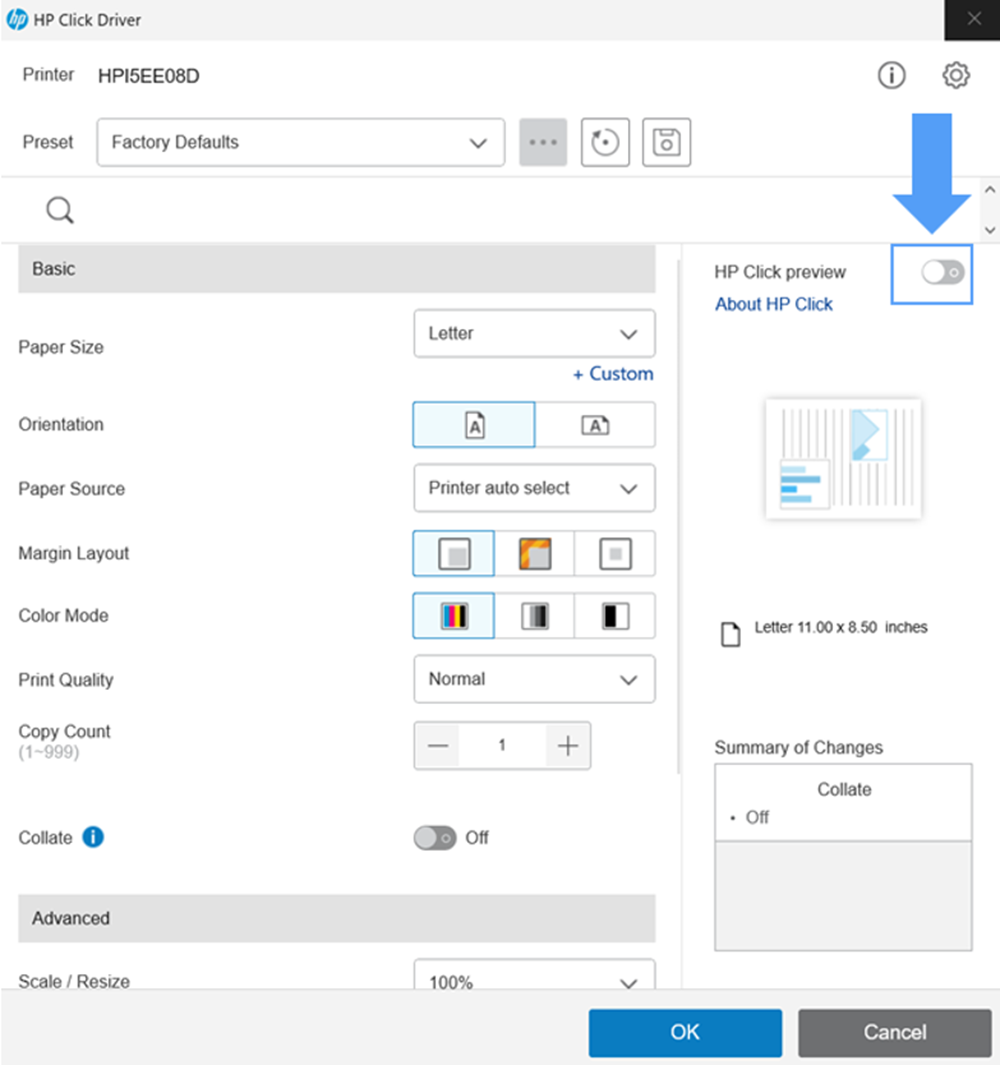Click the printer information icon
This screenshot has height=1065, width=1000.
coord(891,76)
